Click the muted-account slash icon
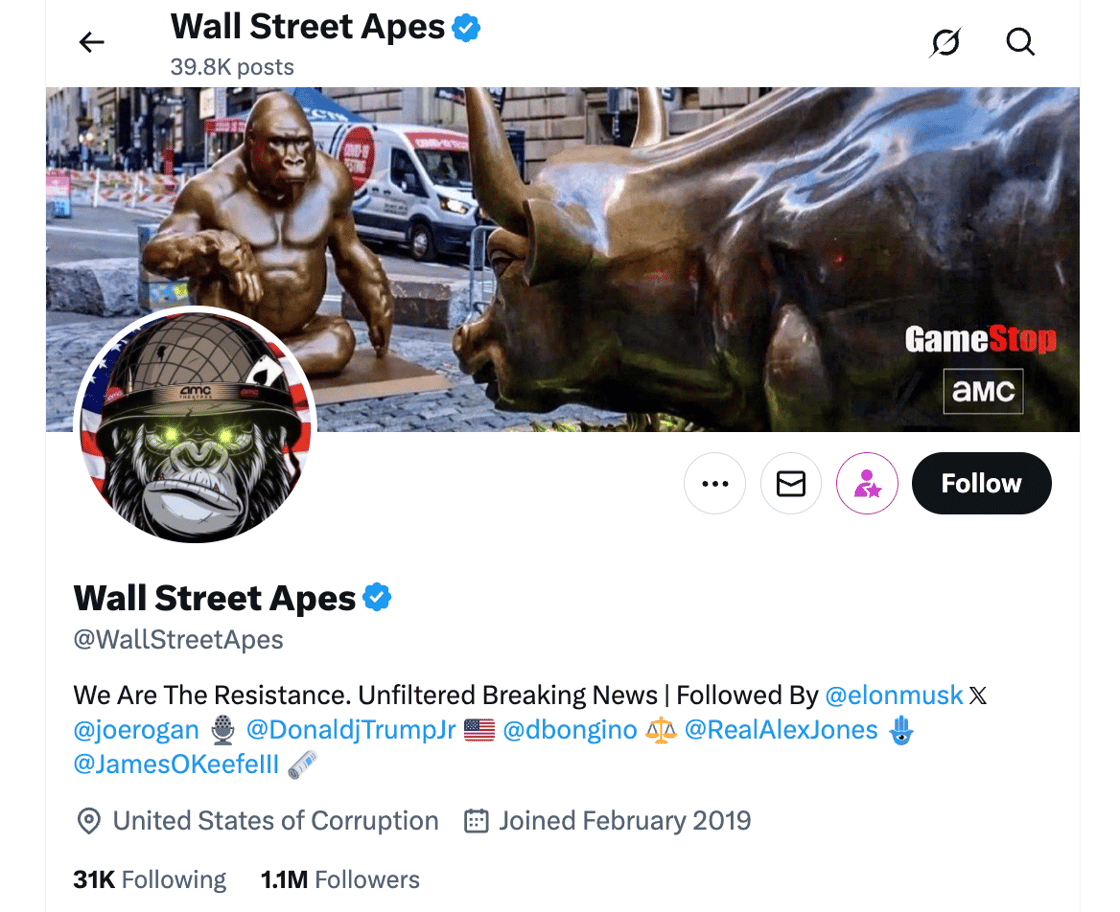Screen dimensions: 1120x912 [946, 42]
